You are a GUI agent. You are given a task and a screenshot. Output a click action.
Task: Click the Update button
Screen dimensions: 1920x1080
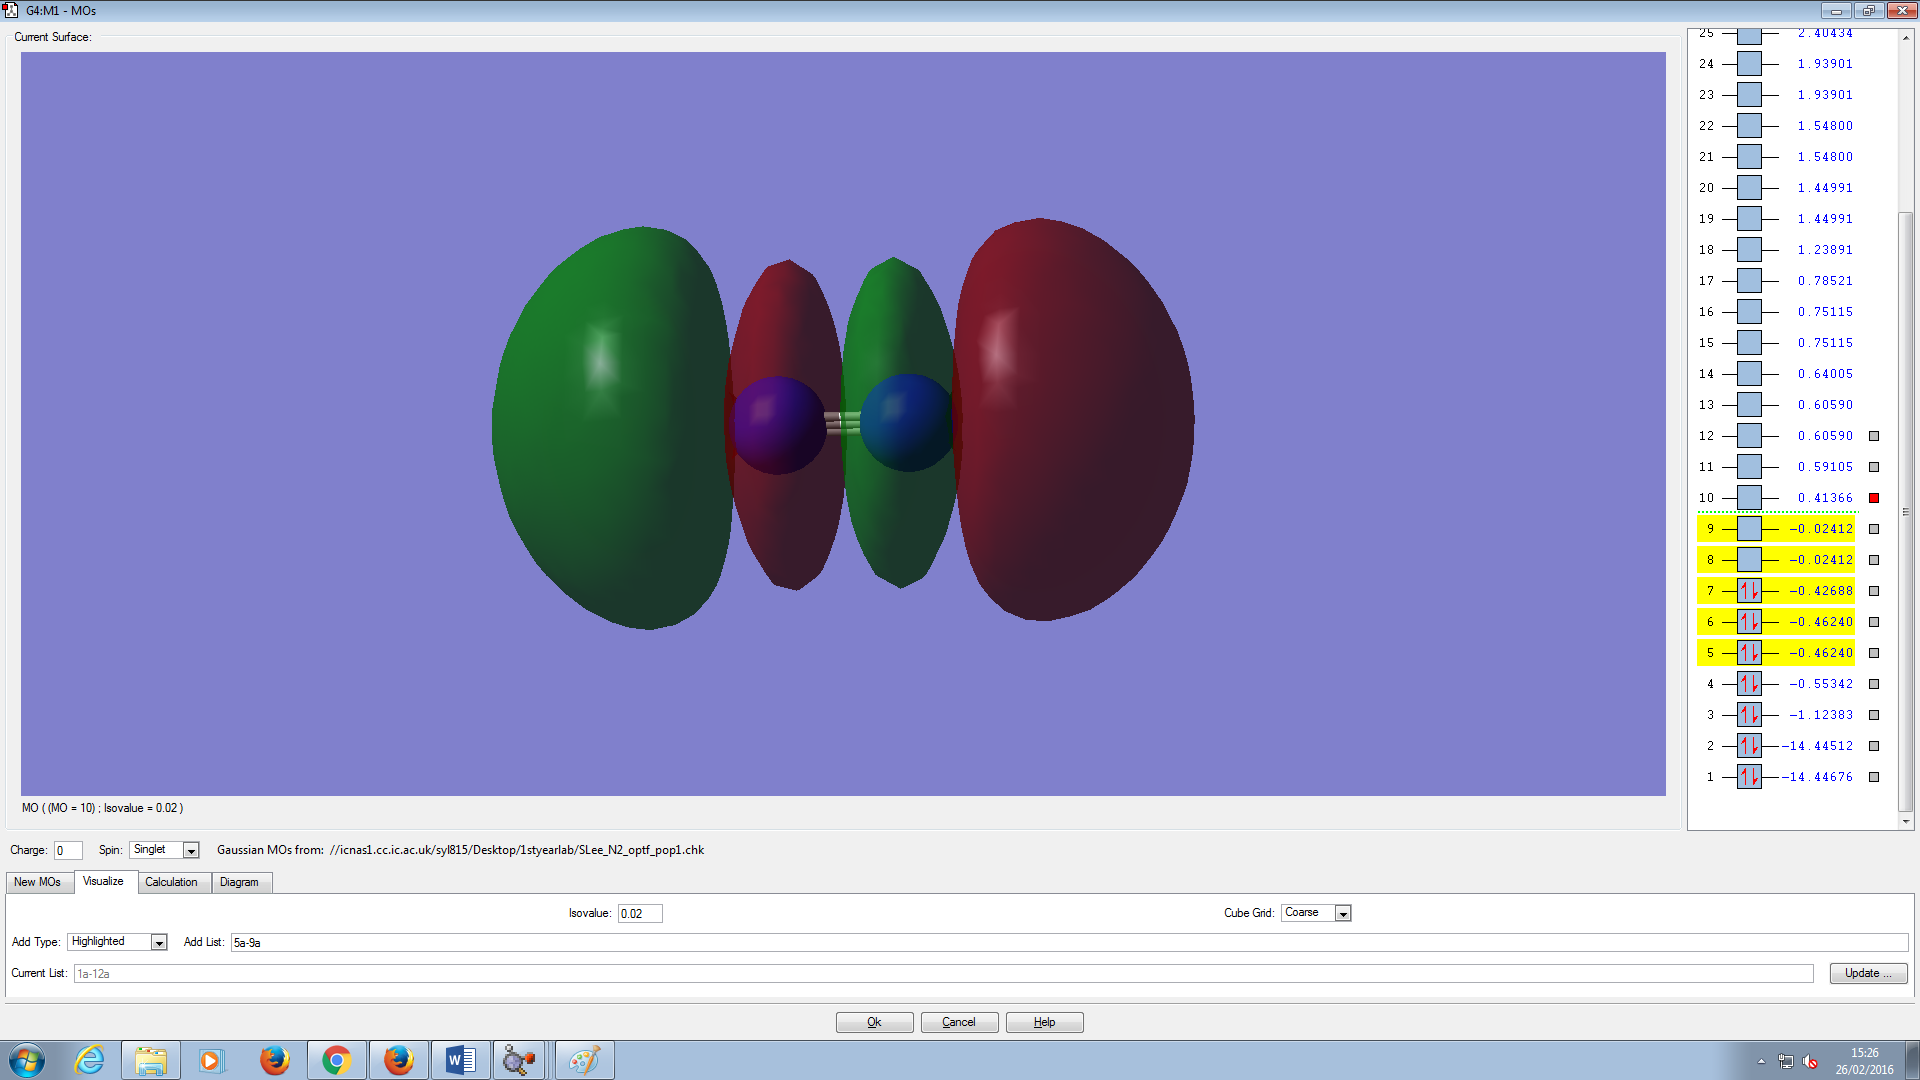click(1867, 973)
